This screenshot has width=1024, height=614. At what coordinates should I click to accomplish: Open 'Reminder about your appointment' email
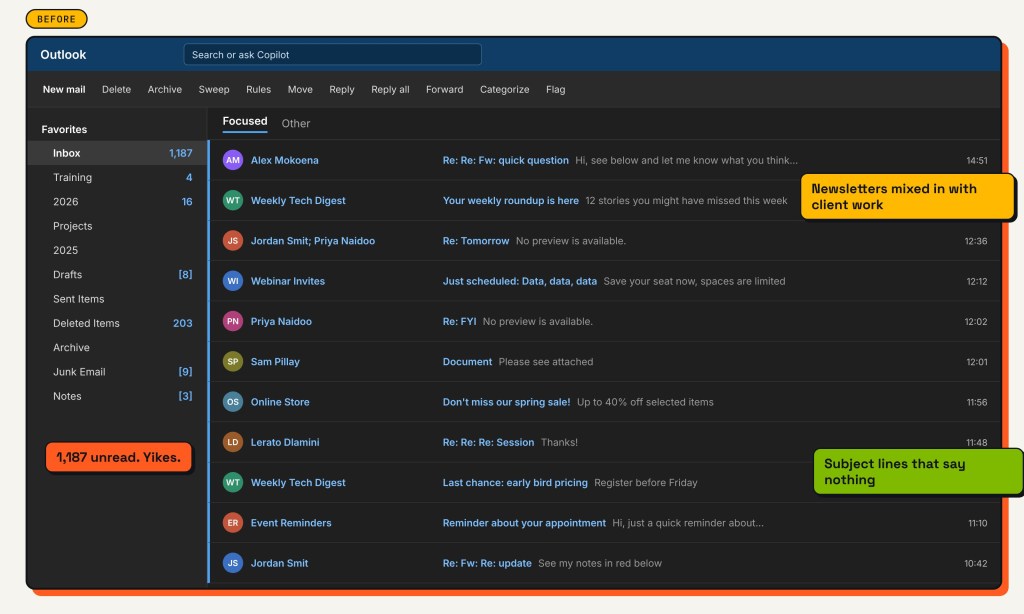[605, 523]
